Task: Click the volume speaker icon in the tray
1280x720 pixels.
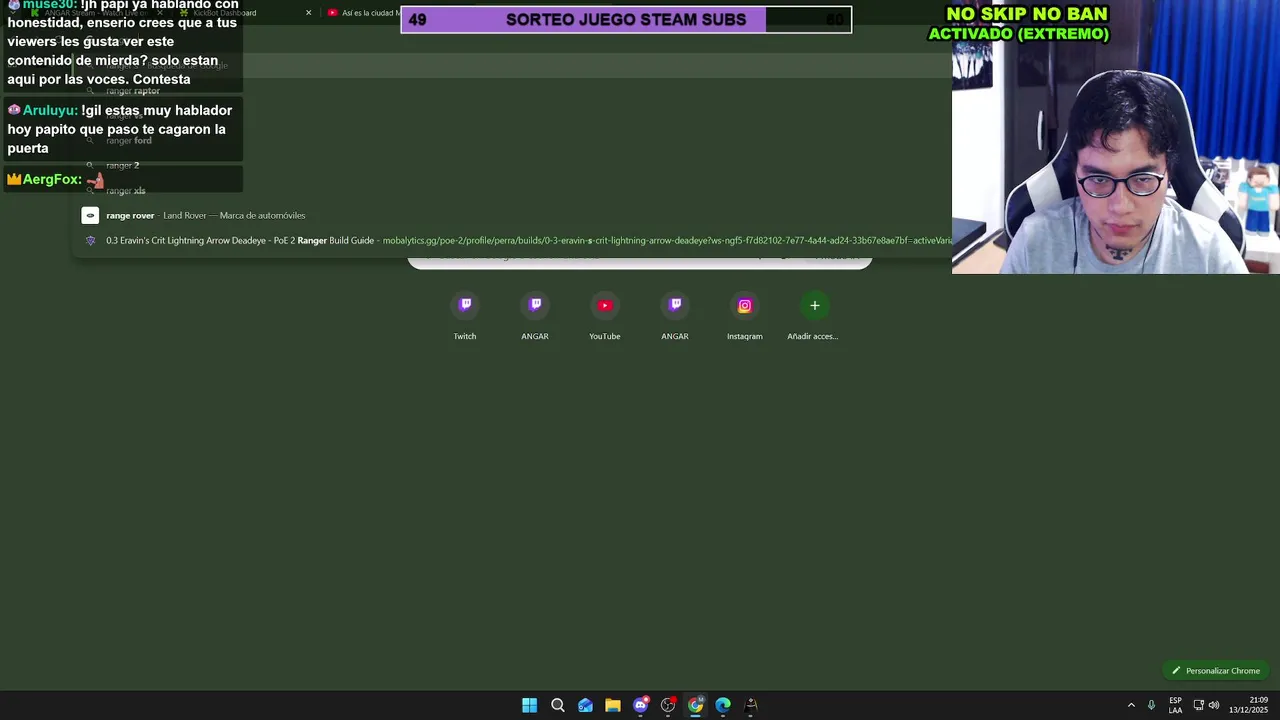Action: click(x=1214, y=705)
